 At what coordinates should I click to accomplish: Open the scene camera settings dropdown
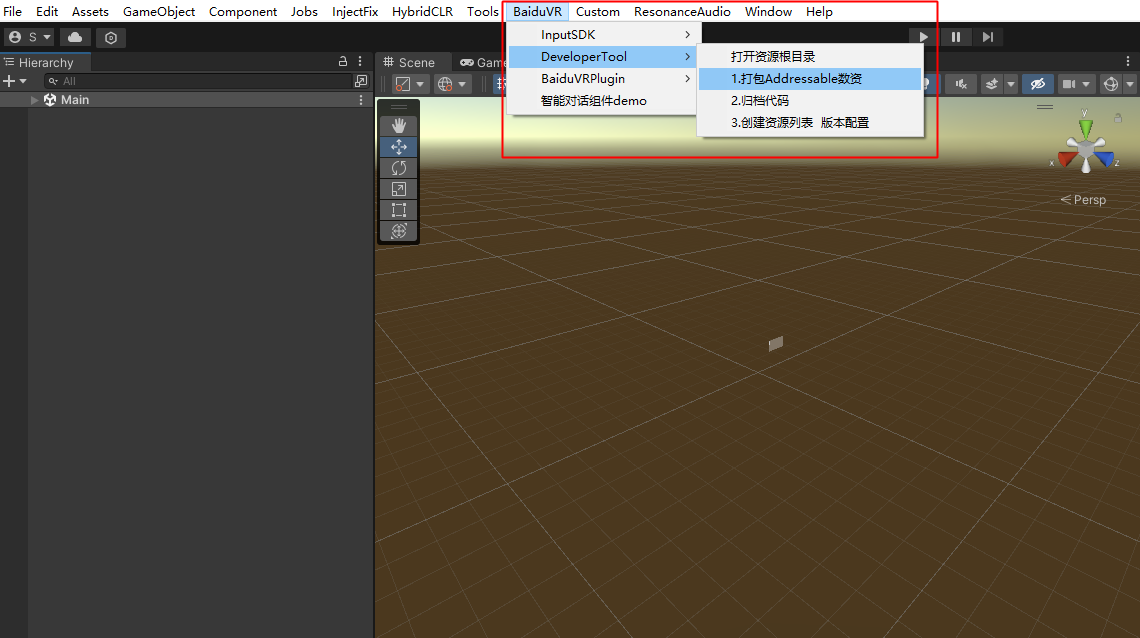[x=1085, y=84]
